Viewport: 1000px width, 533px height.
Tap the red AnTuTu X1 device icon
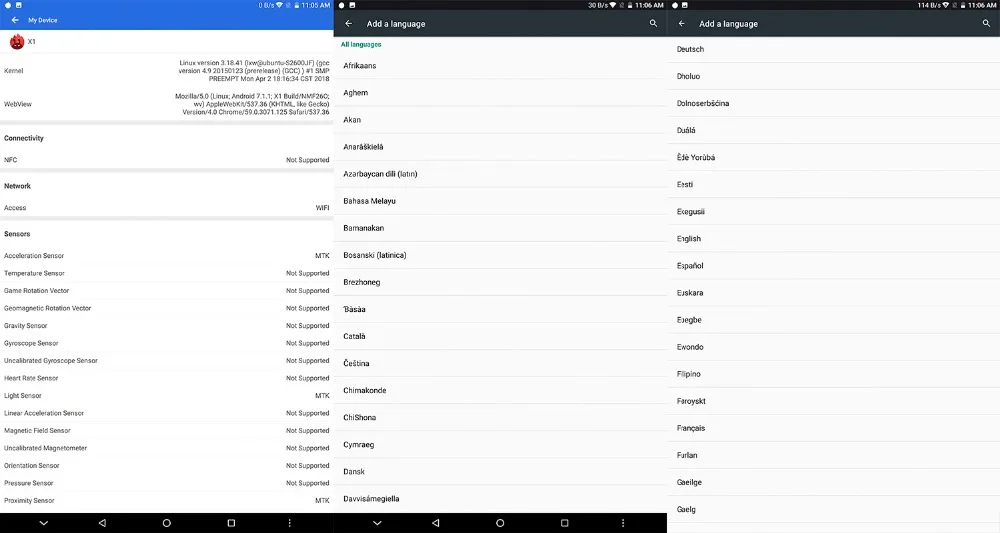click(17, 41)
